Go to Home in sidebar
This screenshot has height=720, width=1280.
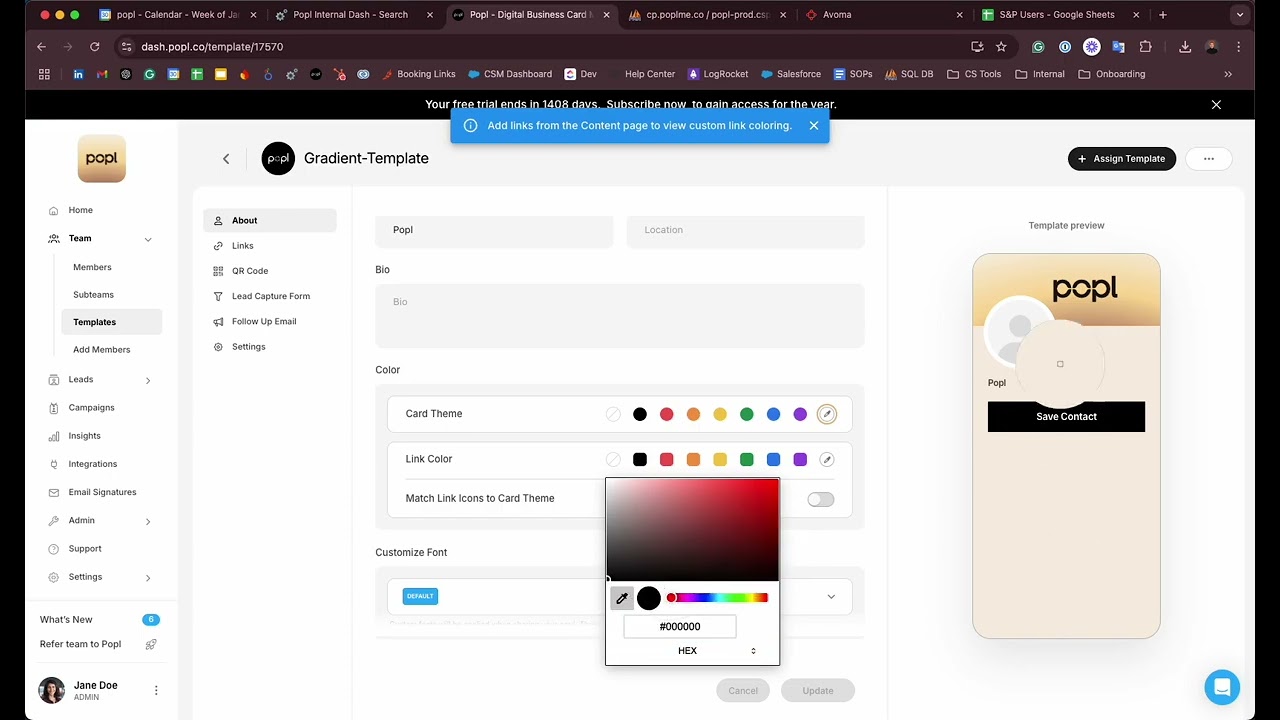(80, 210)
